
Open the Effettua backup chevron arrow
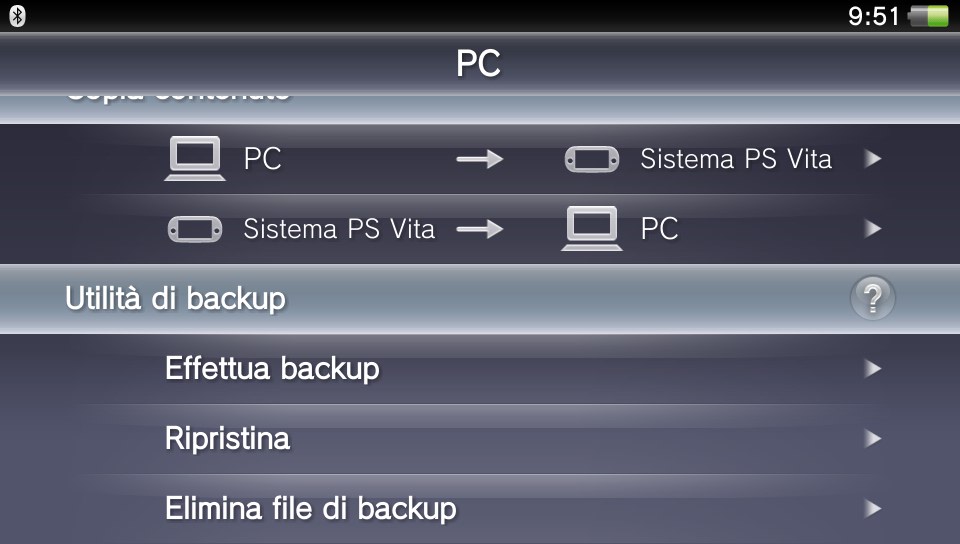pyautogui.click(x=872, y=368)
